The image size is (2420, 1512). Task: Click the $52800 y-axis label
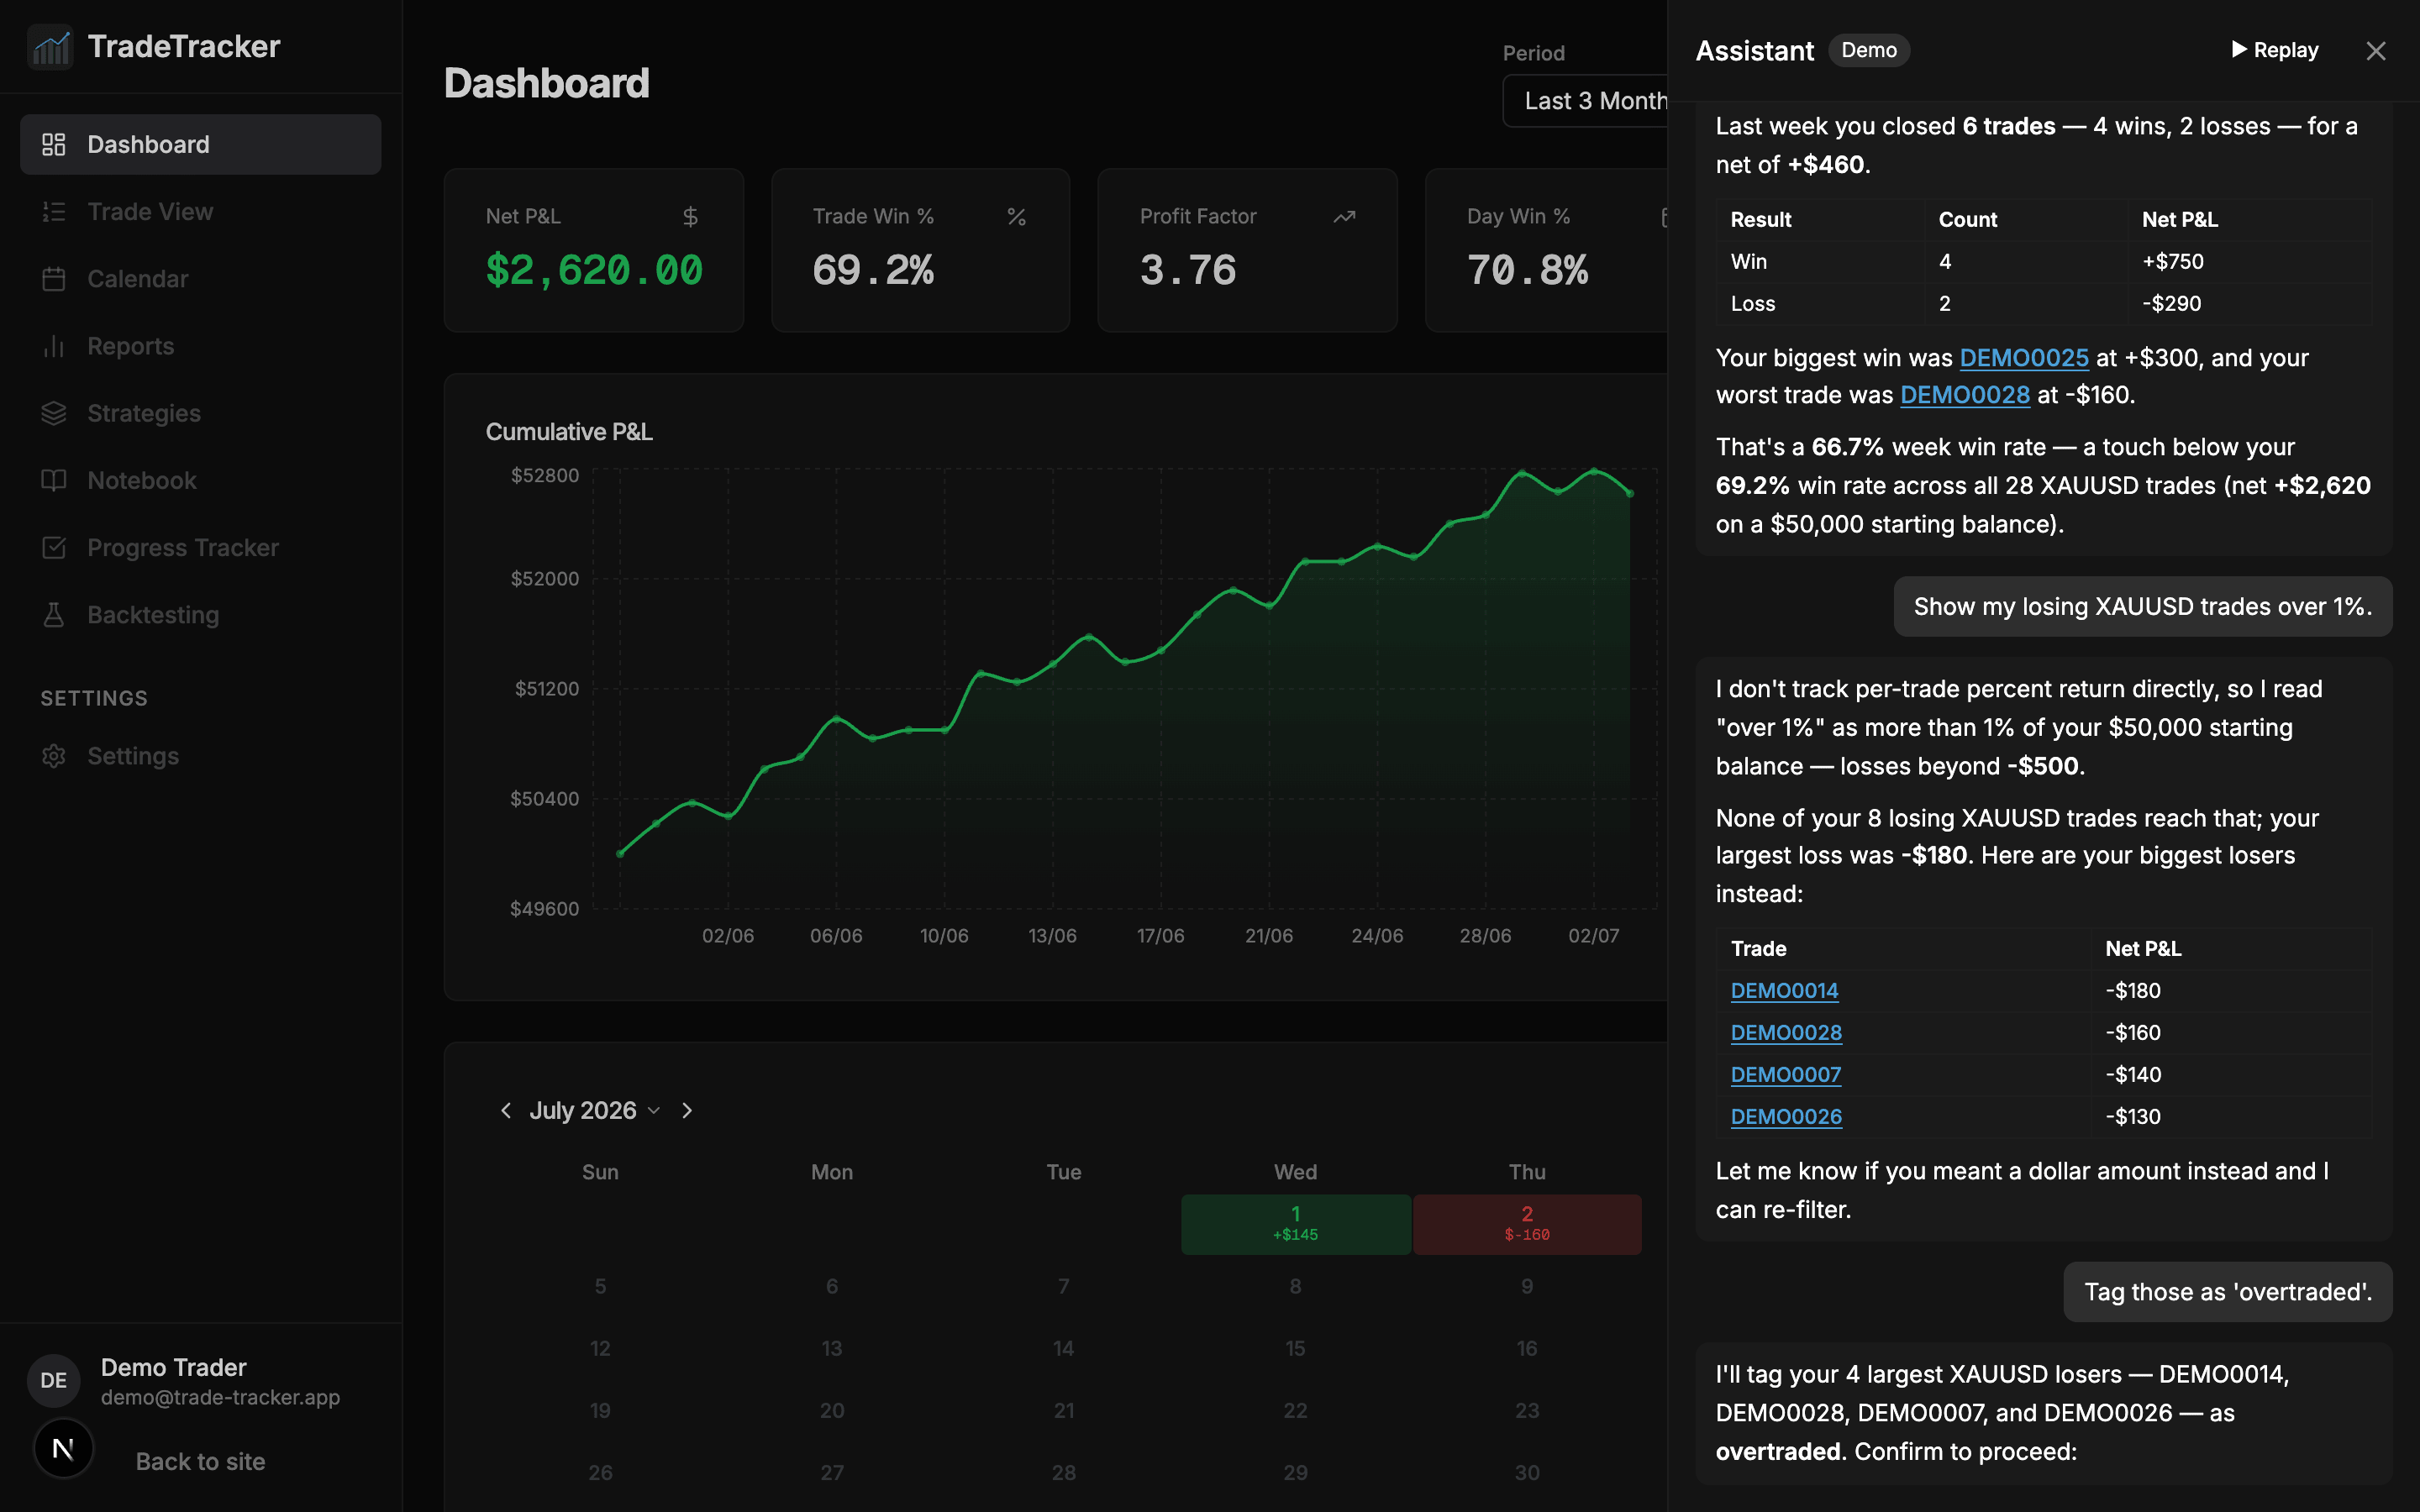(545, 476)
